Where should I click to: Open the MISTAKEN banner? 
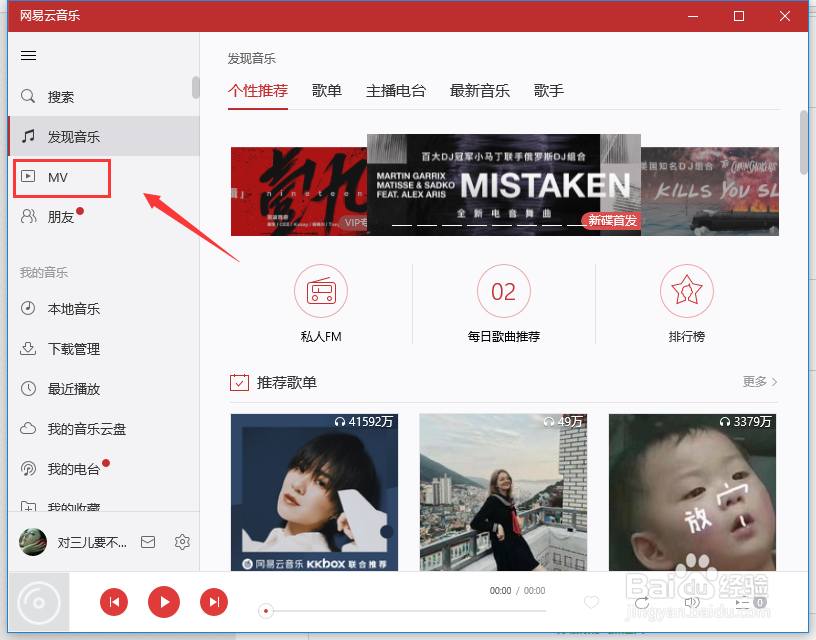[x=504, y=185]
